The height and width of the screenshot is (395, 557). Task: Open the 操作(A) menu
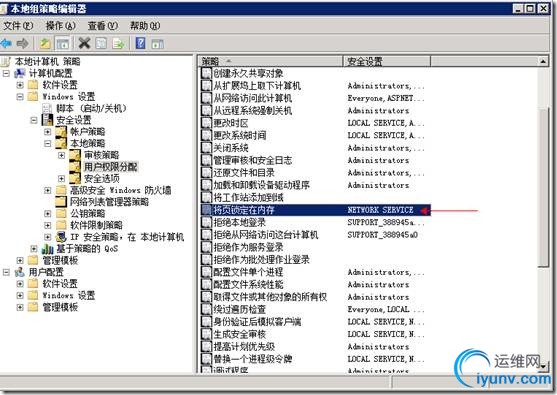click(x=60, y=26)
